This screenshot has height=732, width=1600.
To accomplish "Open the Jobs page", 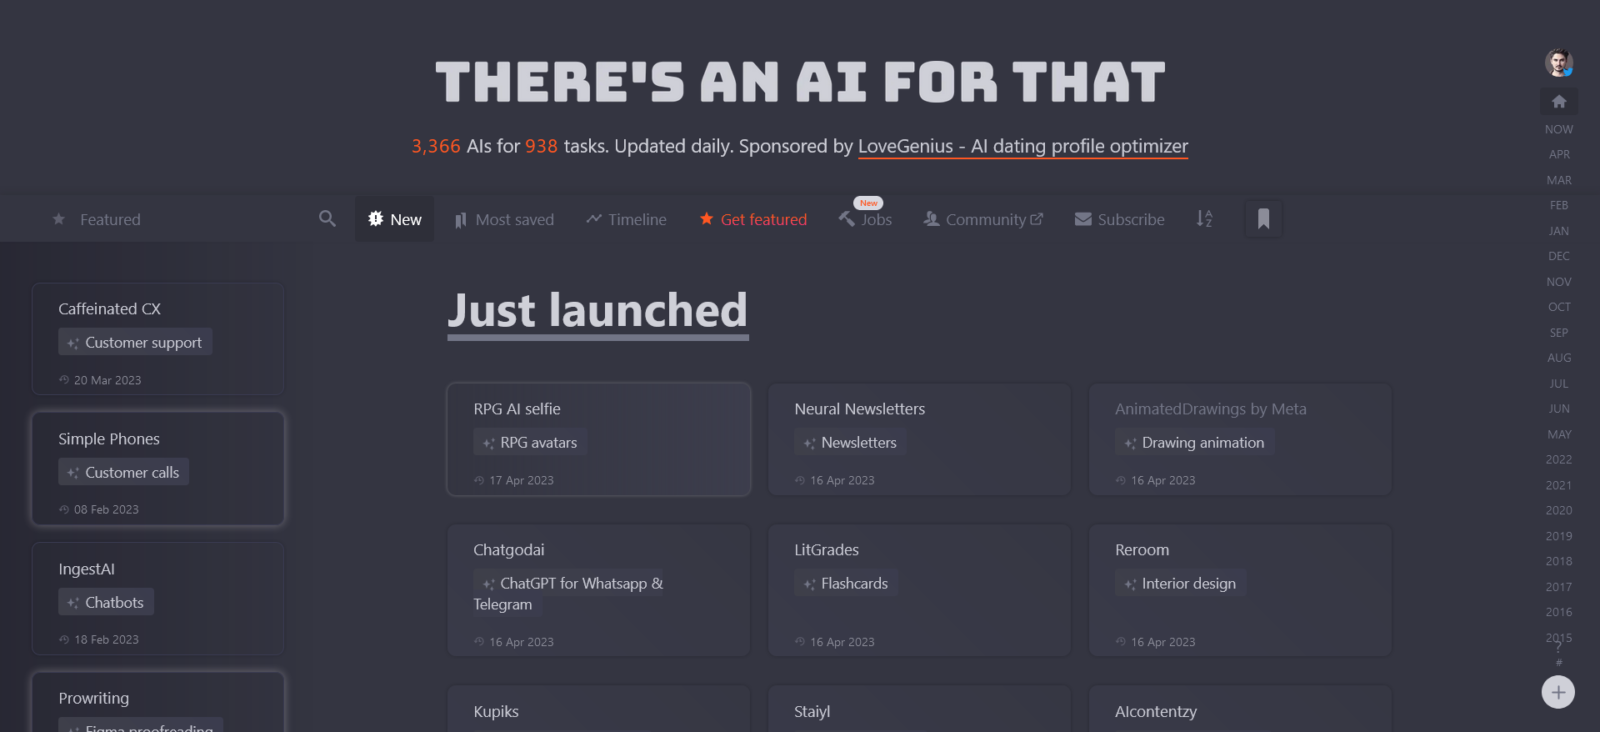I will coord(866,219).
